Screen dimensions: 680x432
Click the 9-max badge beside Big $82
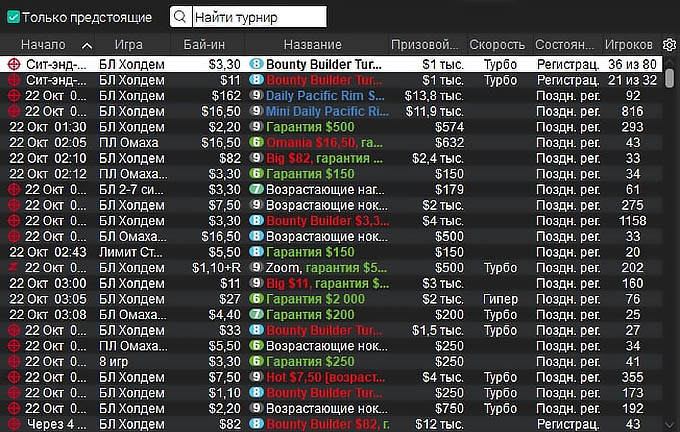point(256,157)
